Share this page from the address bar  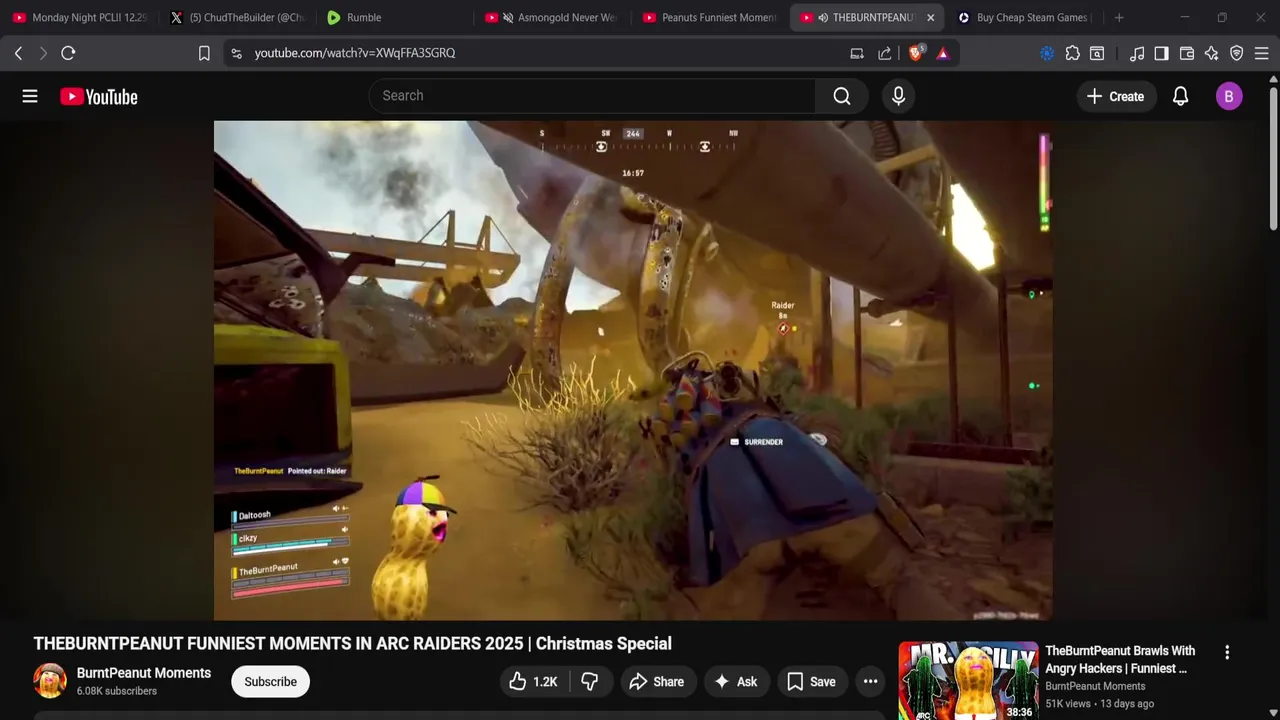click(x=885, y=53)
